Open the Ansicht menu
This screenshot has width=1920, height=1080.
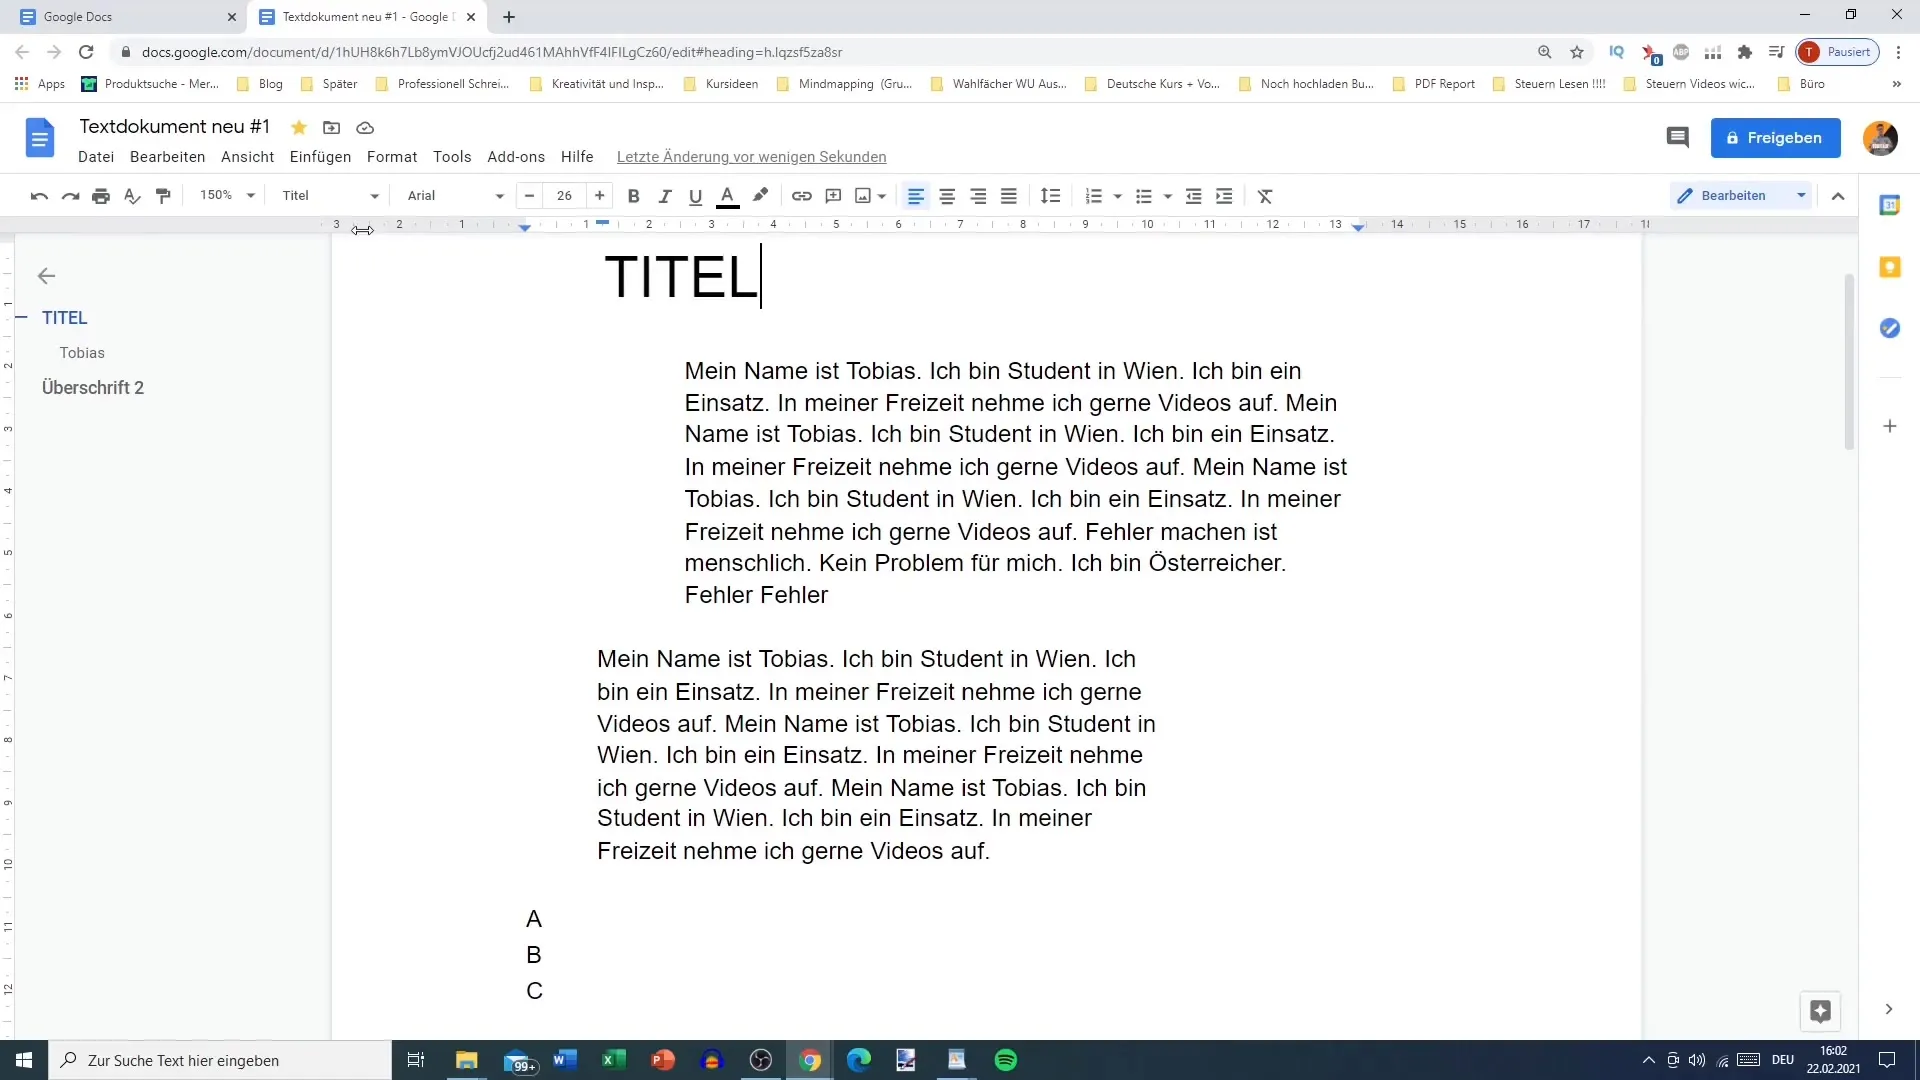(x=247, y=157)
